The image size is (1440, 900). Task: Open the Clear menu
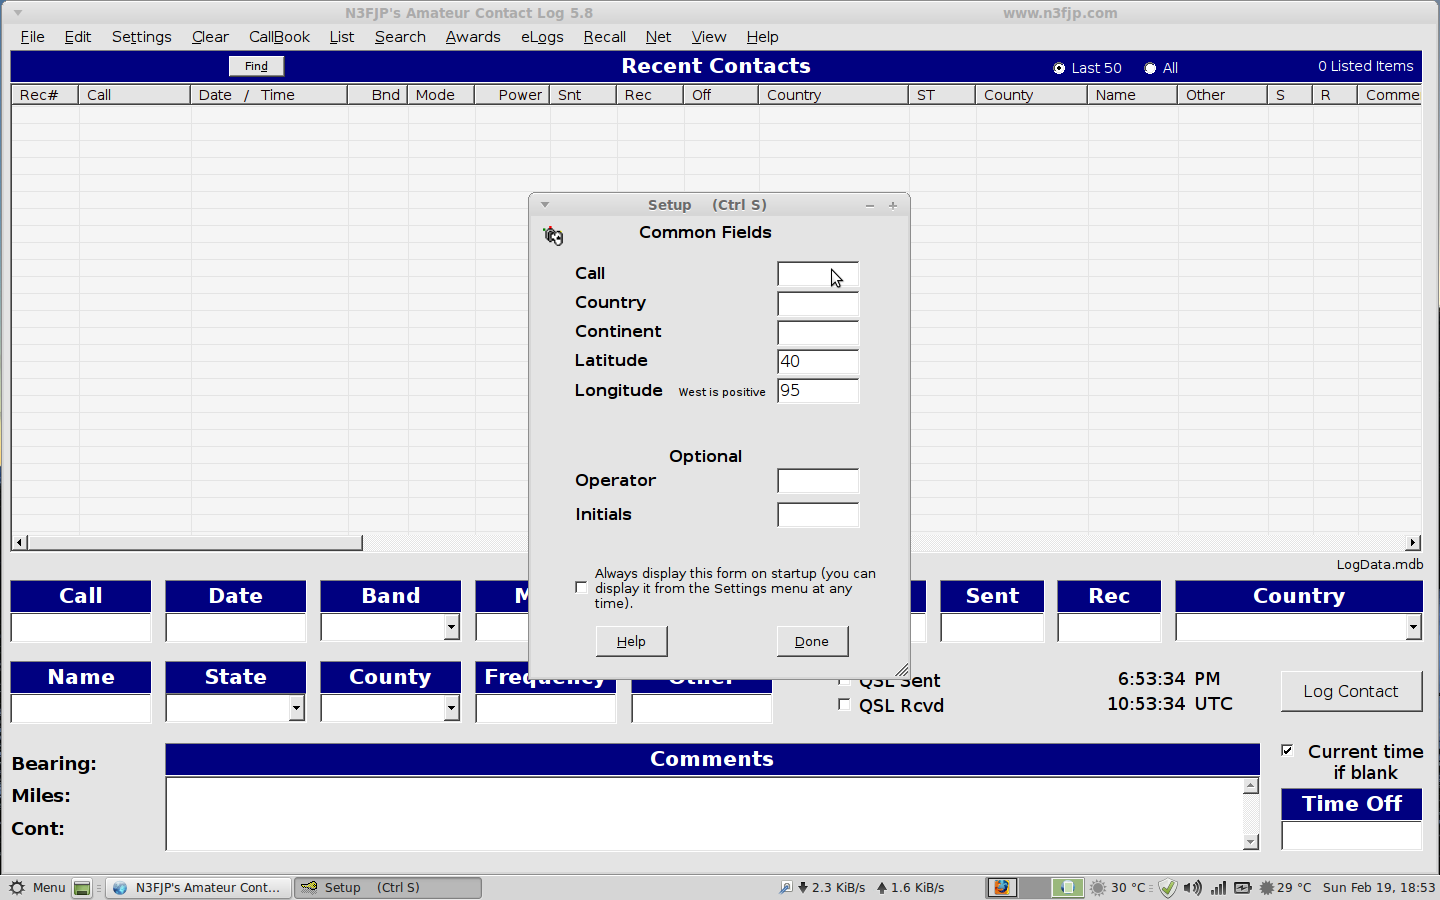(x=210, y=37)
